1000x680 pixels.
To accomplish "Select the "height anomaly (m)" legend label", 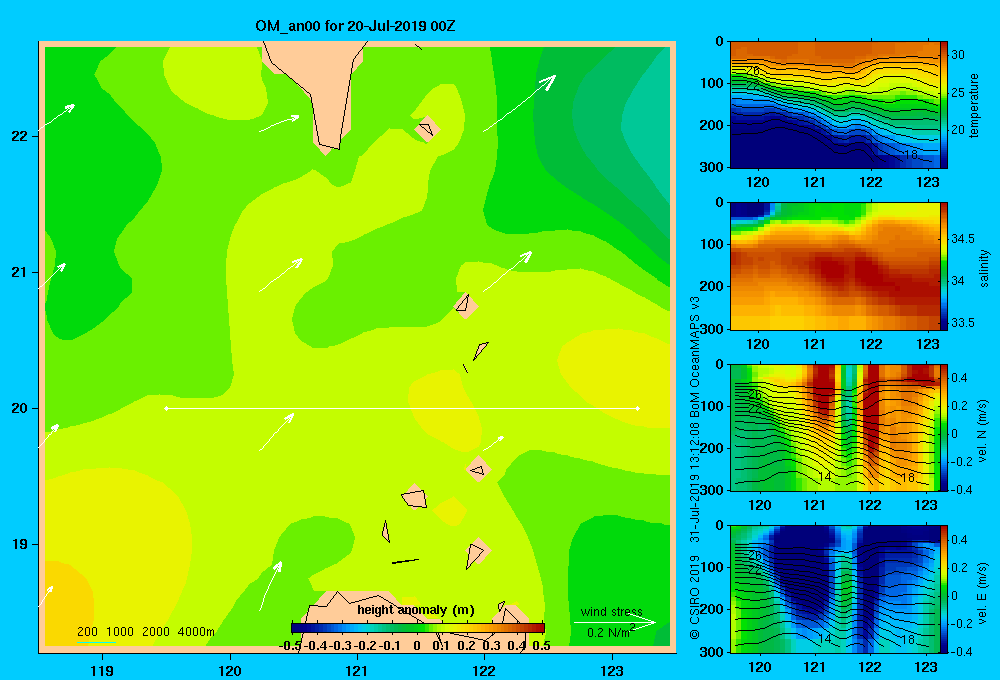I will (416, 610).
